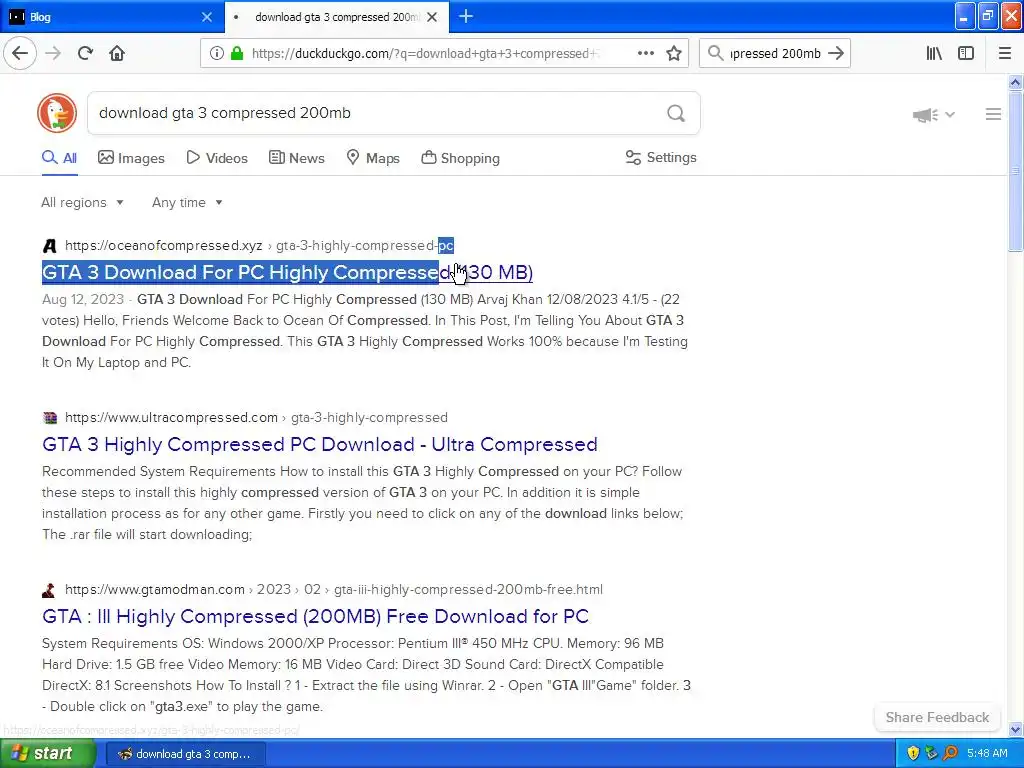Image resolution: width=1024 pixels, height=768 pixels.
Task: Click the browser address bar URL
Action: [x=424, y=54]
